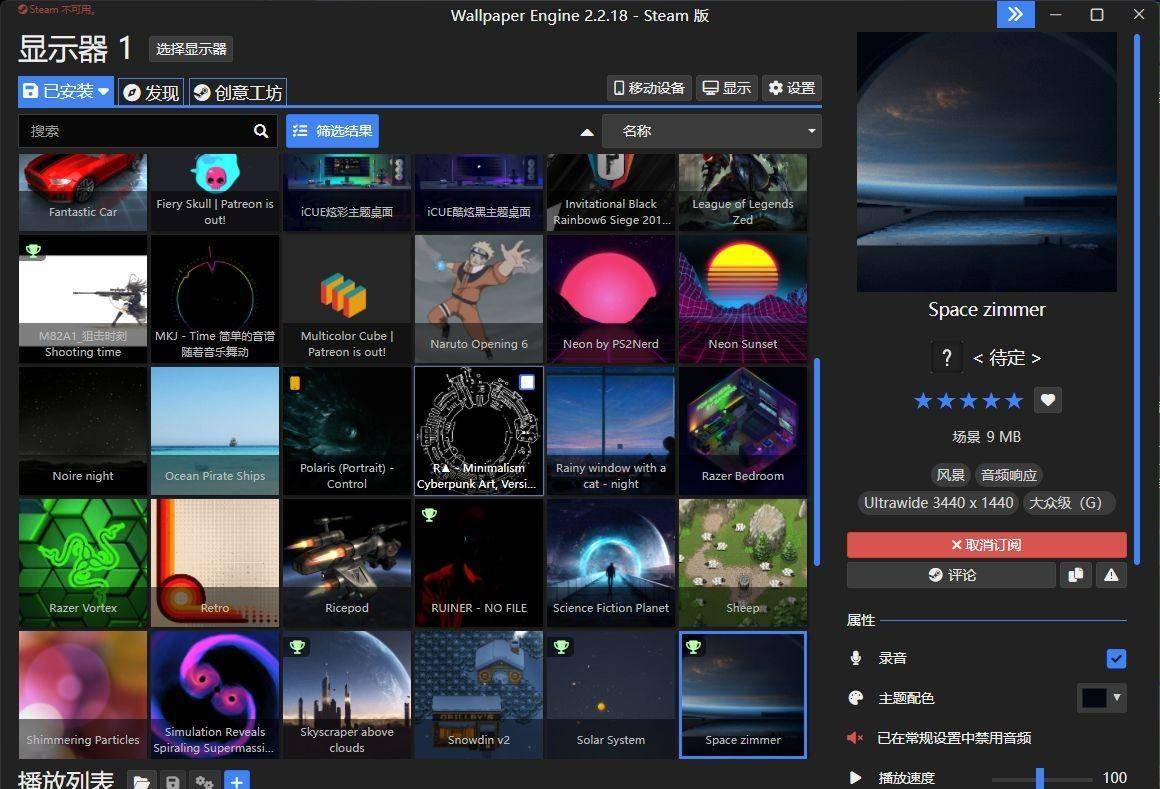Click the favorite heart icon
This screenshot has height=789, width=1160.
pos(1048,400)
